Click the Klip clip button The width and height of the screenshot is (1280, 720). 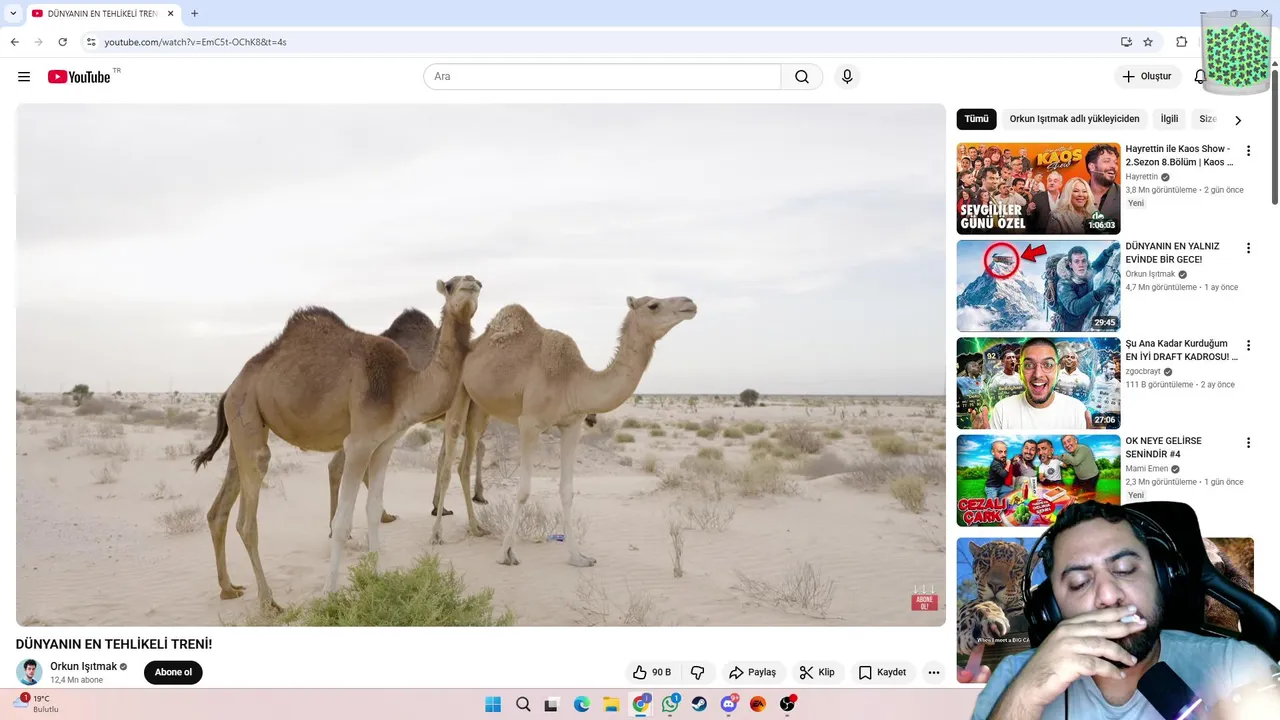[817, 672]
